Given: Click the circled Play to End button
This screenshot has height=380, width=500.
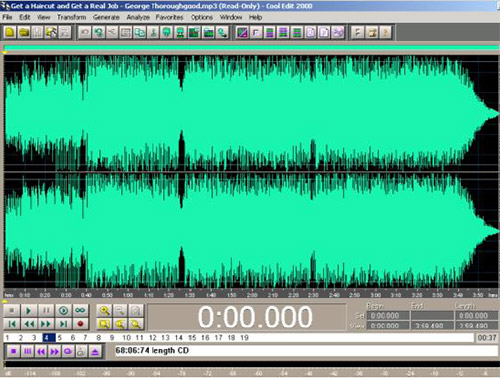Looking at the screenshot, I should [x=63, y=311].
